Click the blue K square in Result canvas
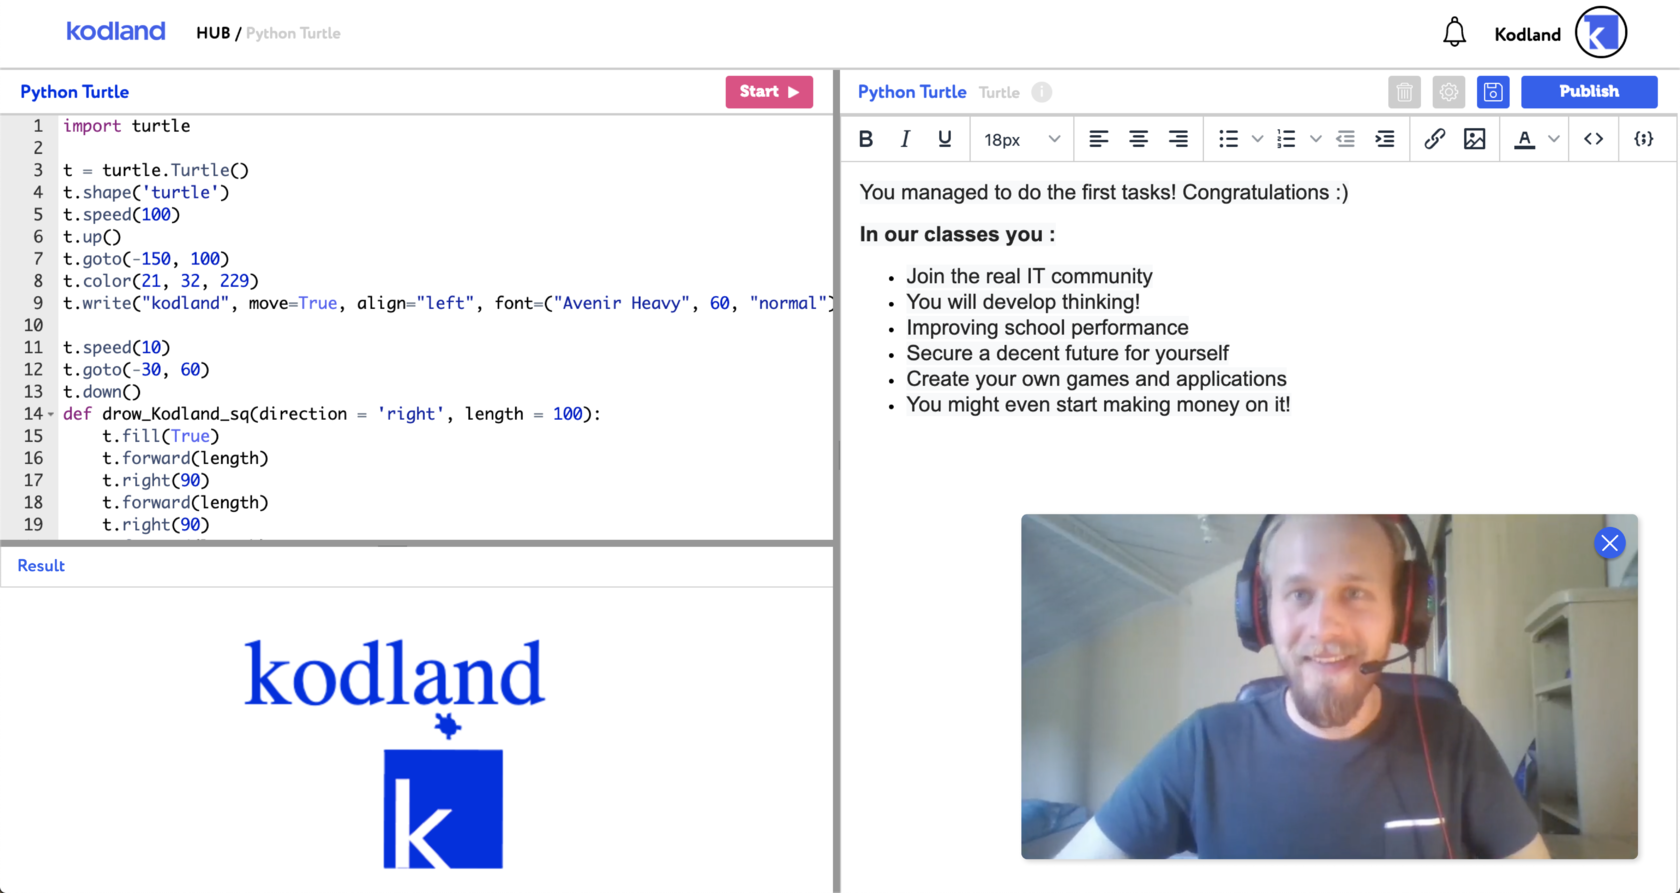 tap(443, 809)
